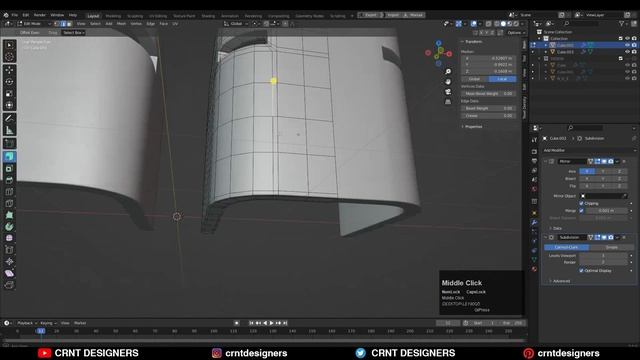640x360 pixels.
Task: Open the File menu
Action: (15, 15)
